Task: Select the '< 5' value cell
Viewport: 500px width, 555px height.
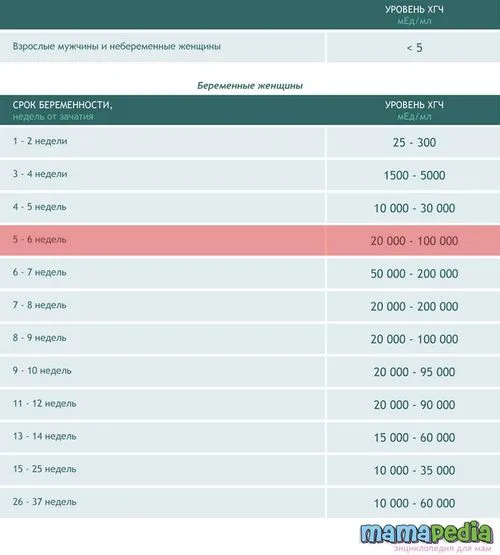Action: tap(414, 48)
